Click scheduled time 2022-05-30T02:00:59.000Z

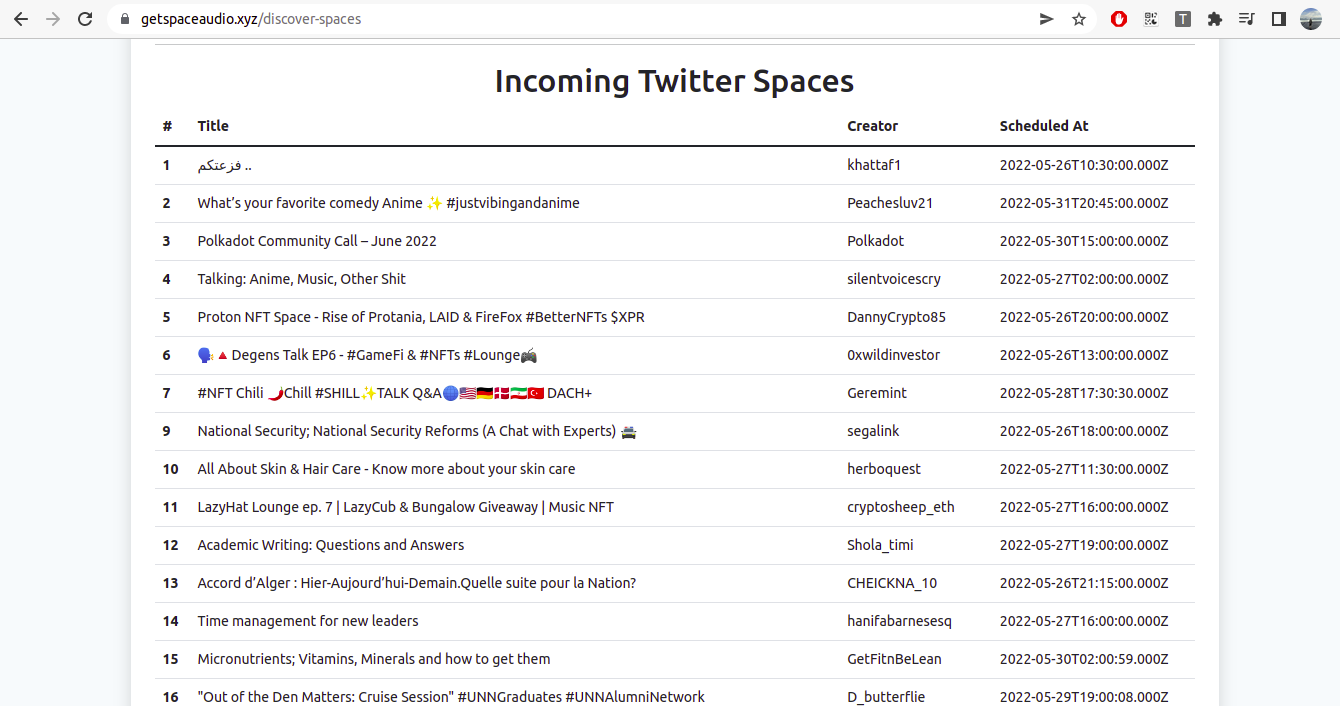[x=1084, y=659]
